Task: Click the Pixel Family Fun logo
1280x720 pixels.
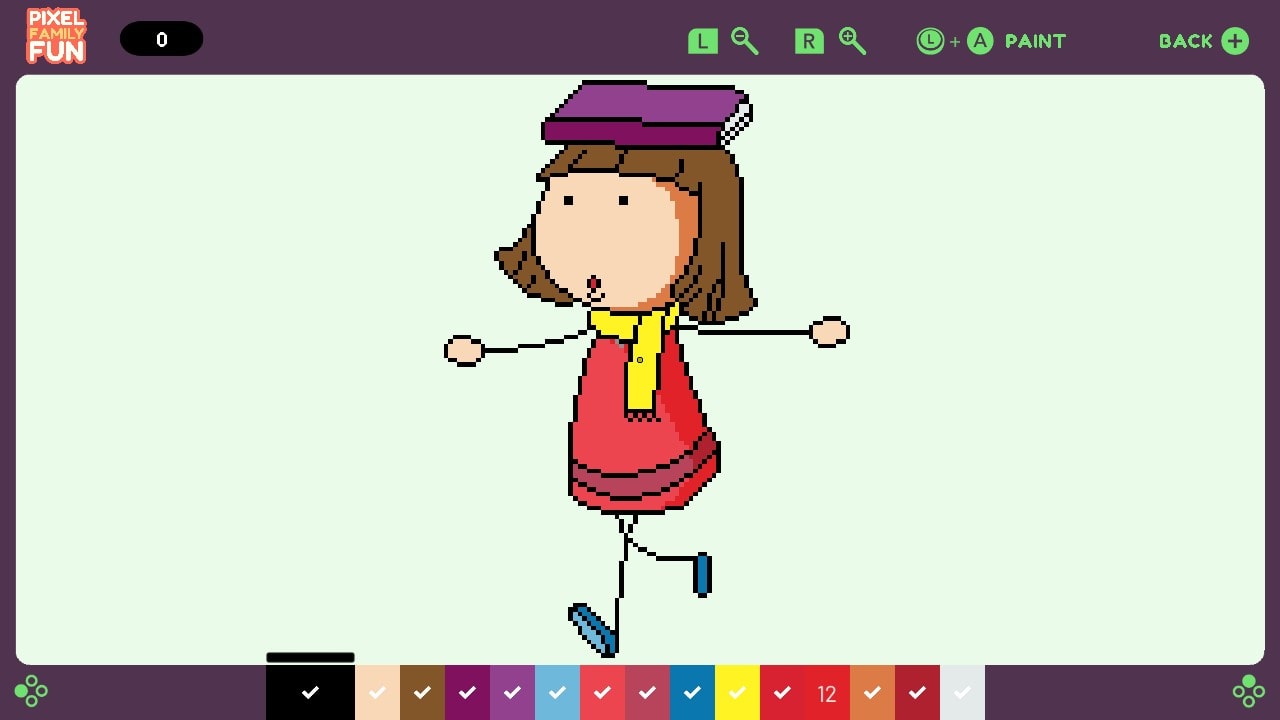Action: pos(55,37)
